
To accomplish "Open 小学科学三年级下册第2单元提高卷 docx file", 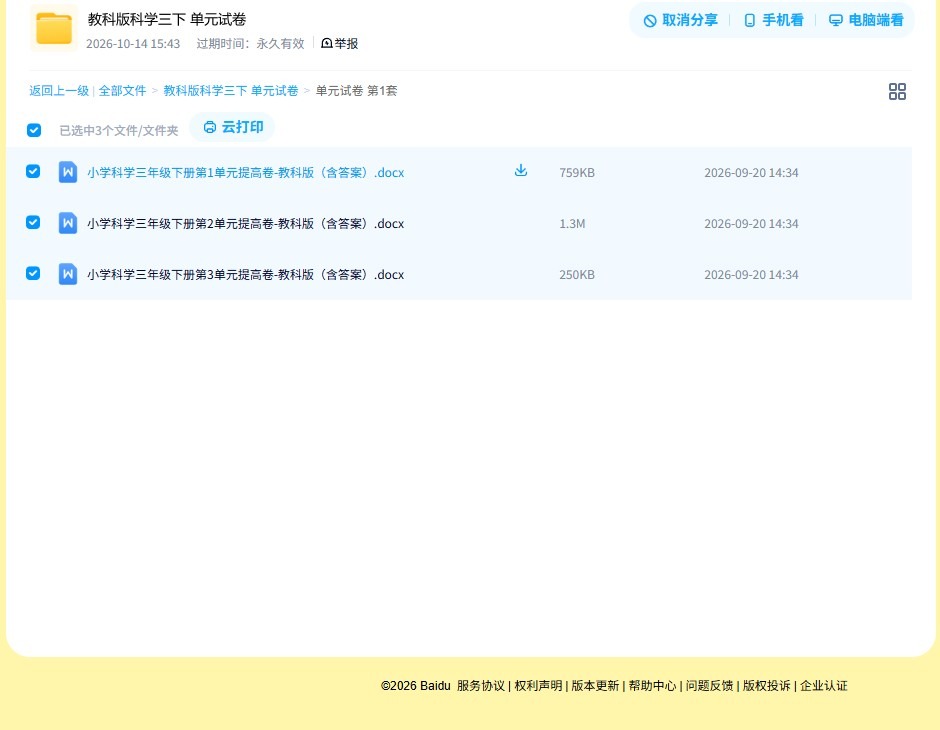I will [x=246, y=224].
